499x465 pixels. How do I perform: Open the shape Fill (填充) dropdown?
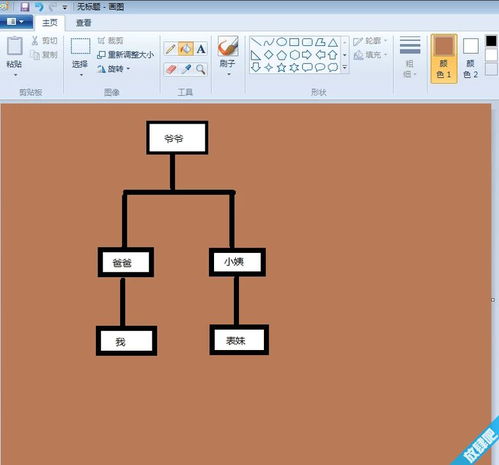370,54
